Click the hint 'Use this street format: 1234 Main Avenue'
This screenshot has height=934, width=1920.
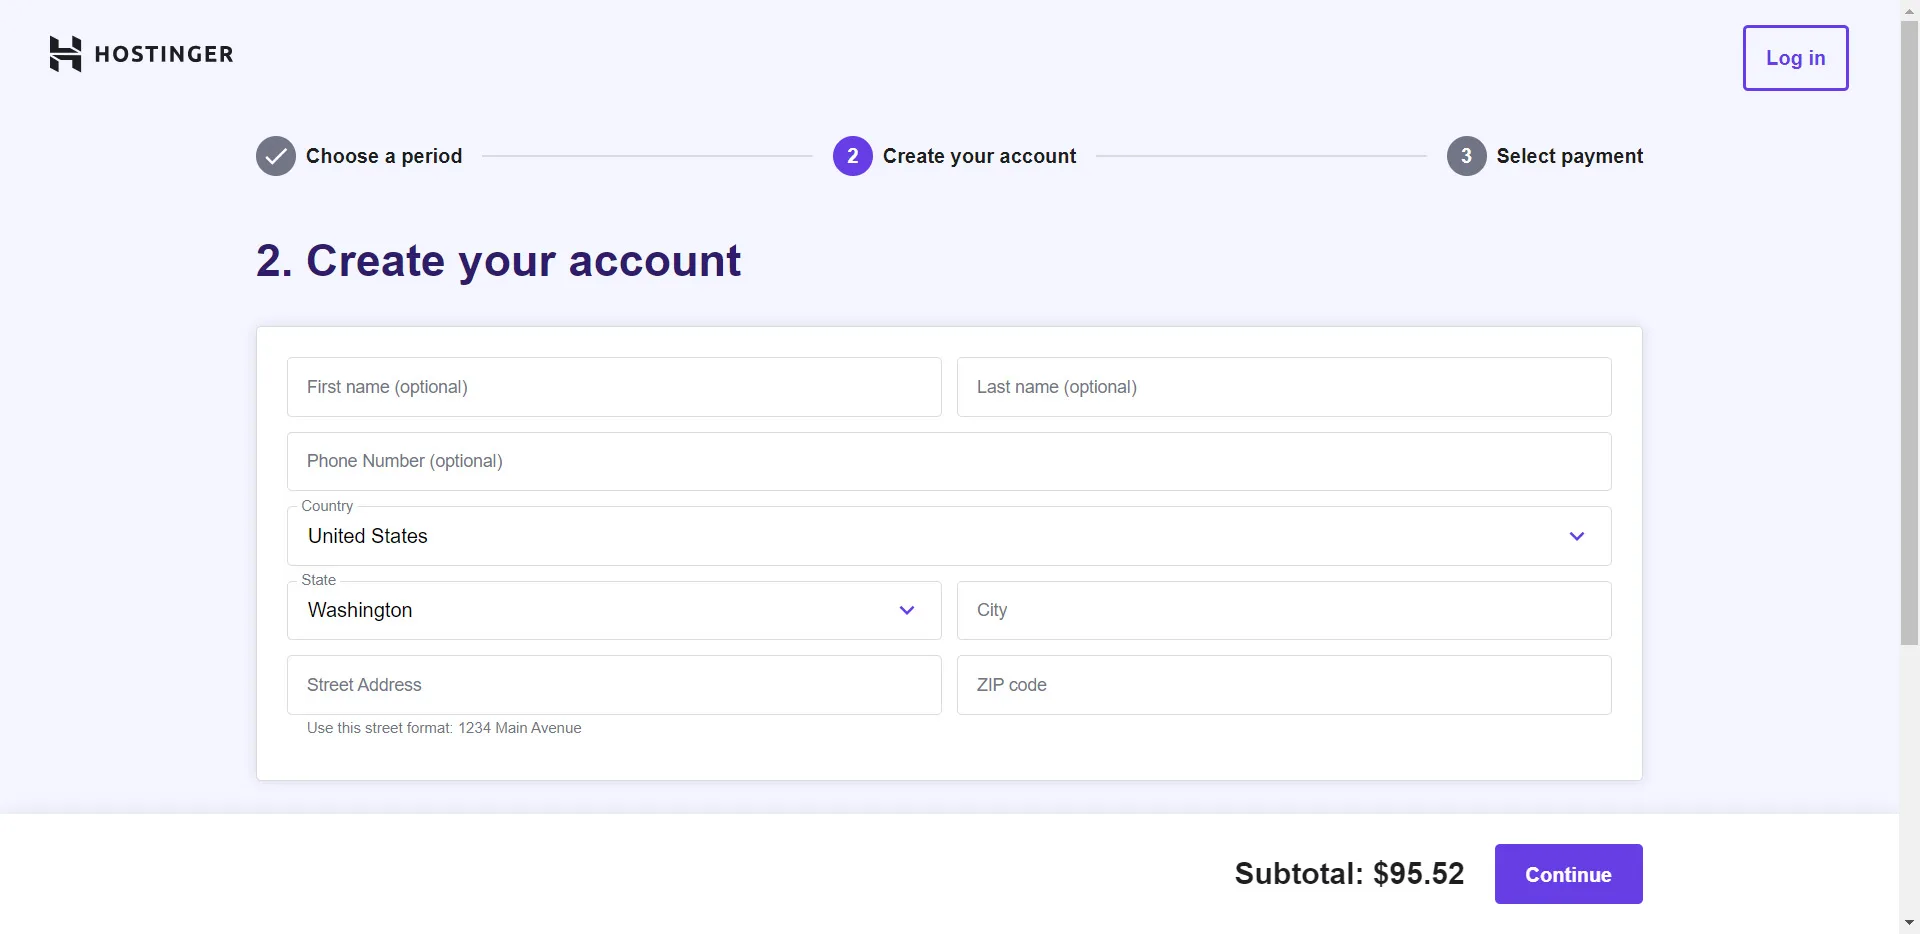tap(444, 728)
